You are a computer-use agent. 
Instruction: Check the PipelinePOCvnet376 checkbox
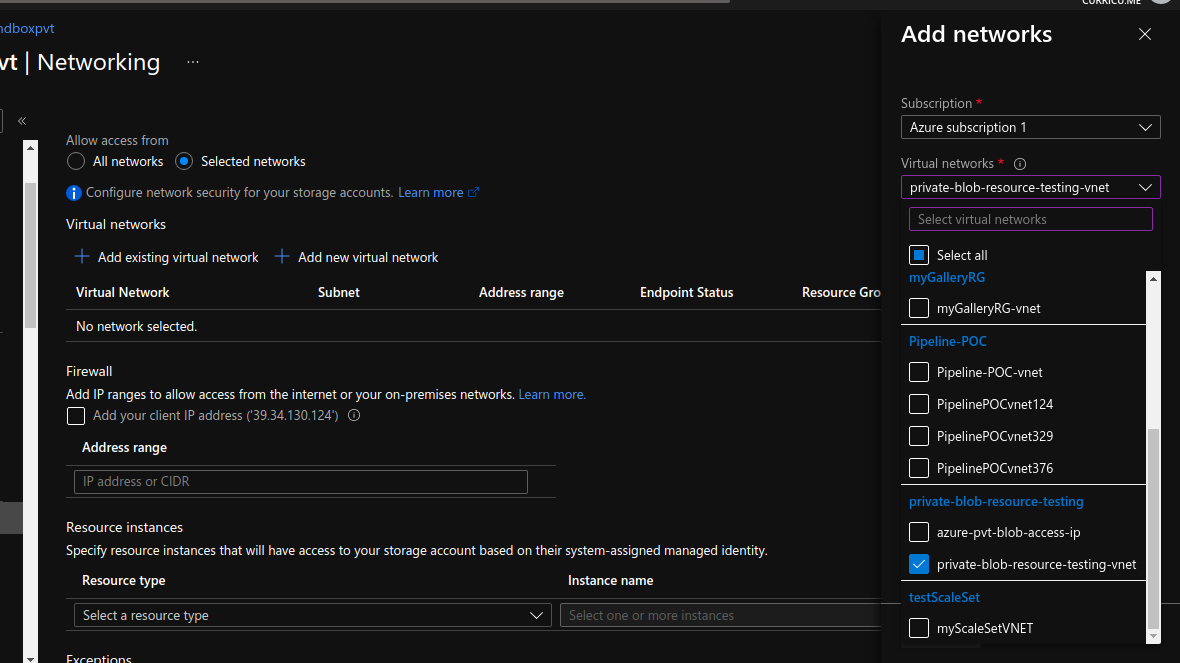pos(918,468)
